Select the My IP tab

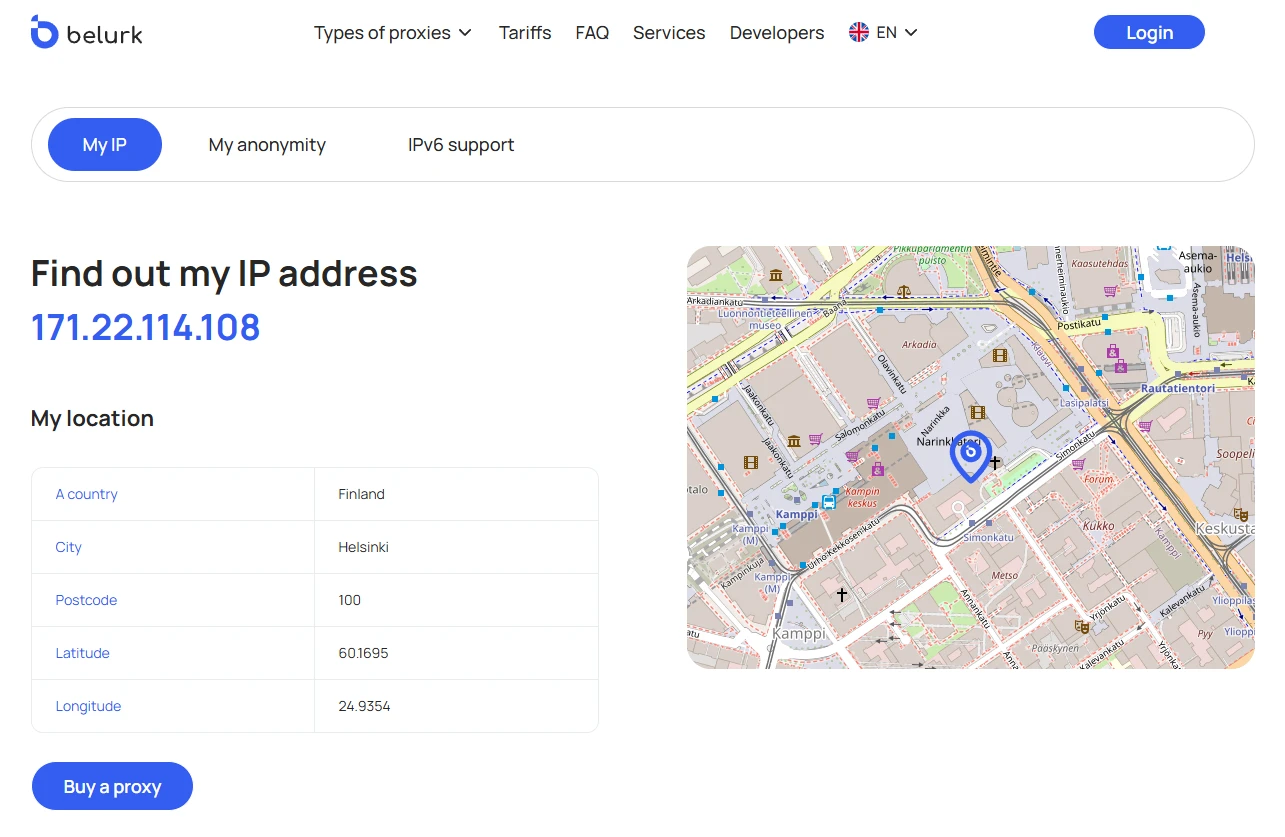[x=105, y=145]
